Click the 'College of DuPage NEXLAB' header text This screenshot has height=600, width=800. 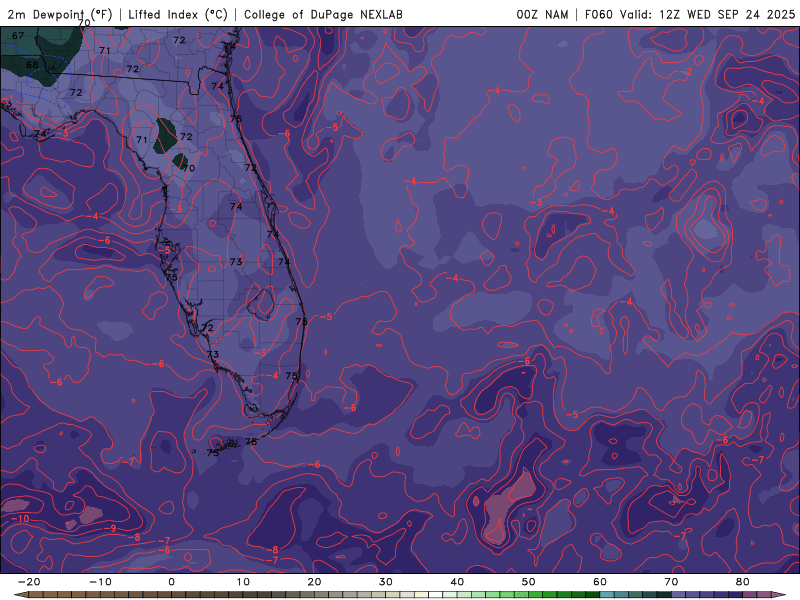click(323, 14)
